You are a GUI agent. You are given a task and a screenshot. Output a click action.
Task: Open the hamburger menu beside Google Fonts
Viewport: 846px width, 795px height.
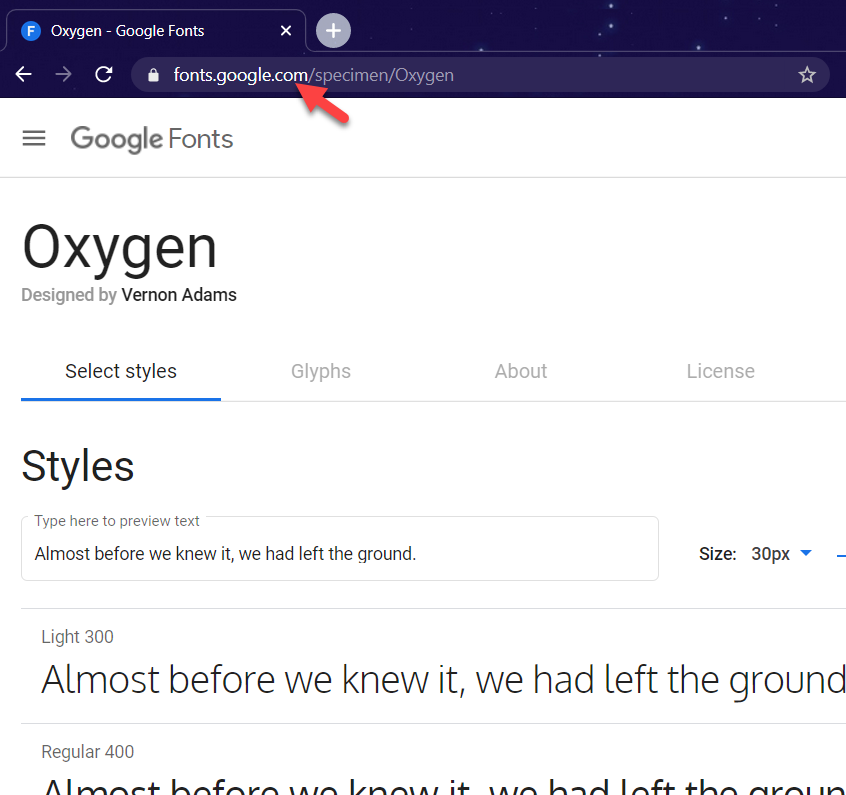[34, 138]
